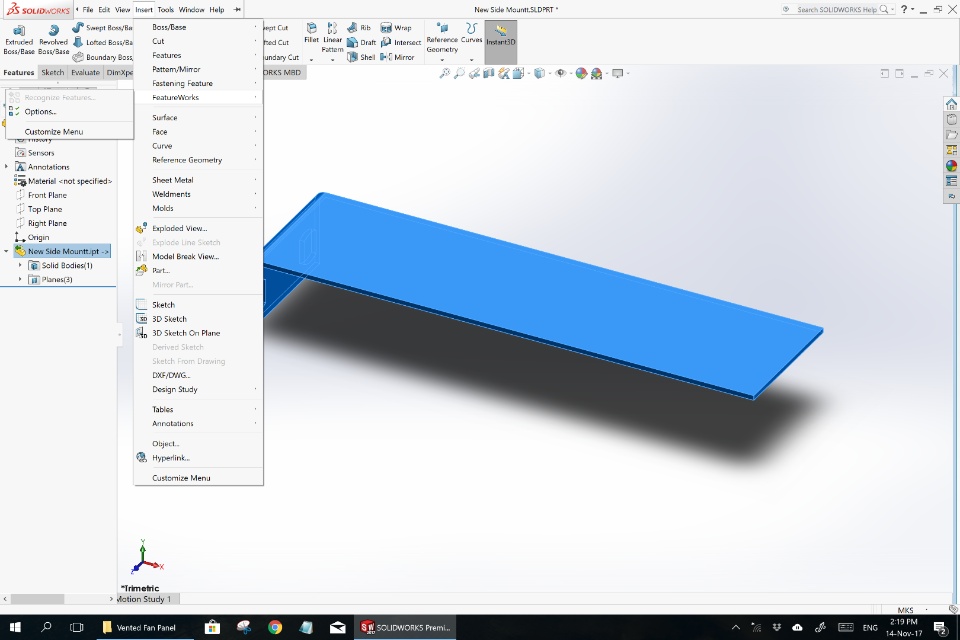Open SOLIDWORKS Resources home tab in task pane
Viewport: 960px width, 640px height.
[951, 104]
